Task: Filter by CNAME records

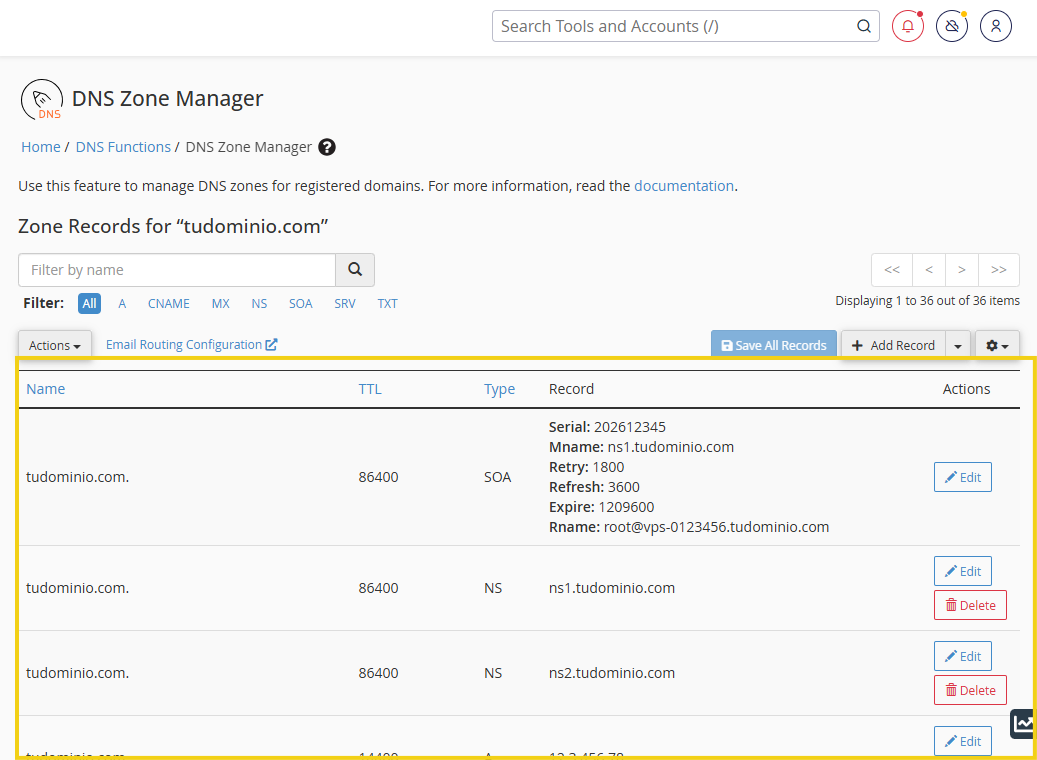Action: point(169,304)
